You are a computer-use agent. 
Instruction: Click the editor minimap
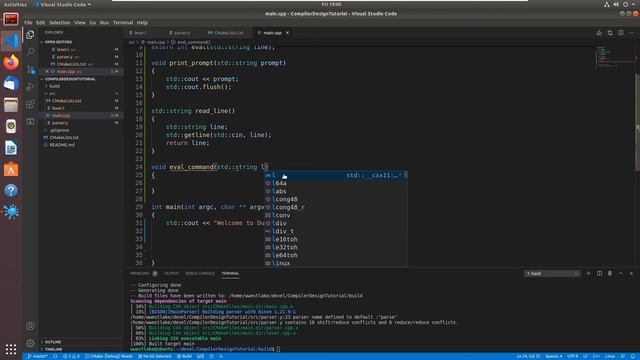(x=616, y=57)
